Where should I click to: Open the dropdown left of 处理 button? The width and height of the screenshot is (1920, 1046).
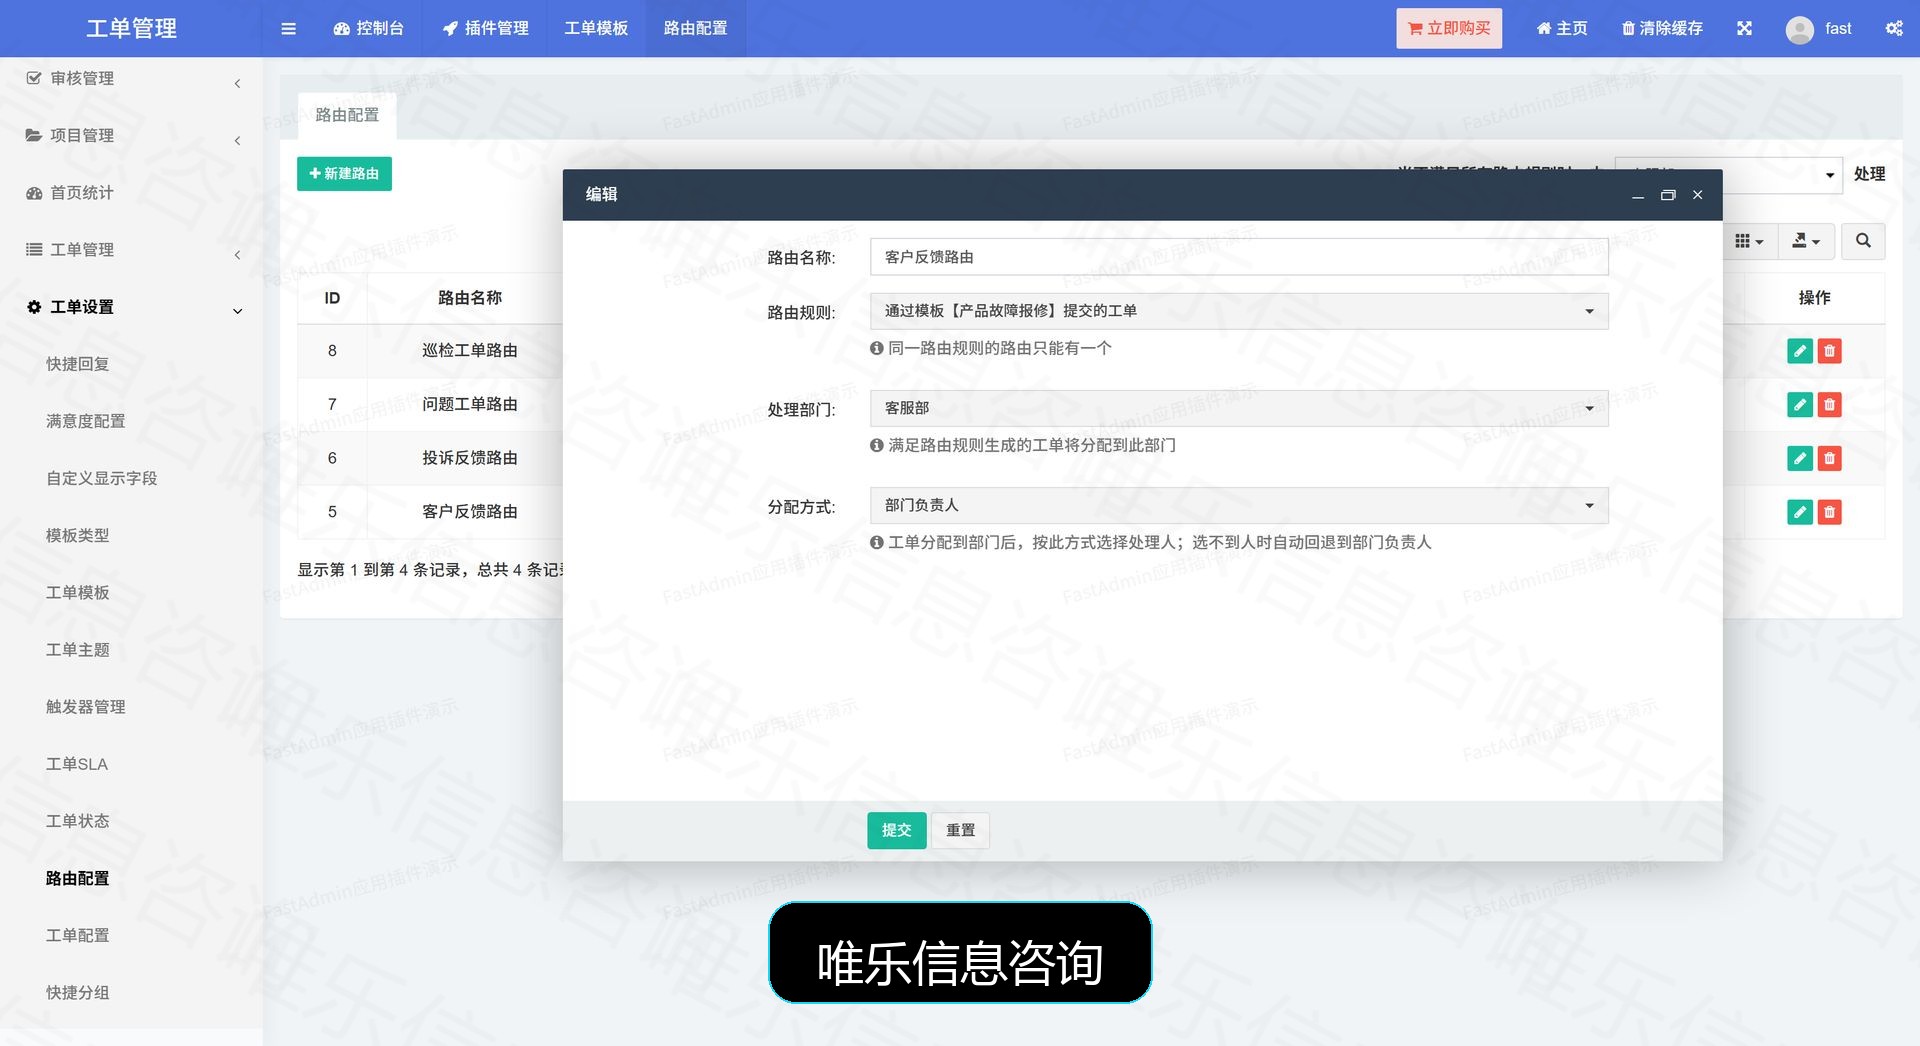(1728, 175)
